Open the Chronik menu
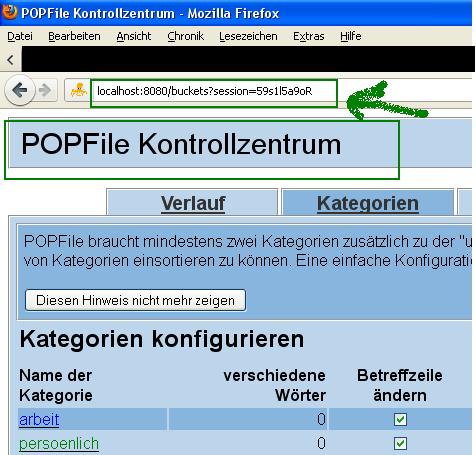 click(x=185, y=36)
